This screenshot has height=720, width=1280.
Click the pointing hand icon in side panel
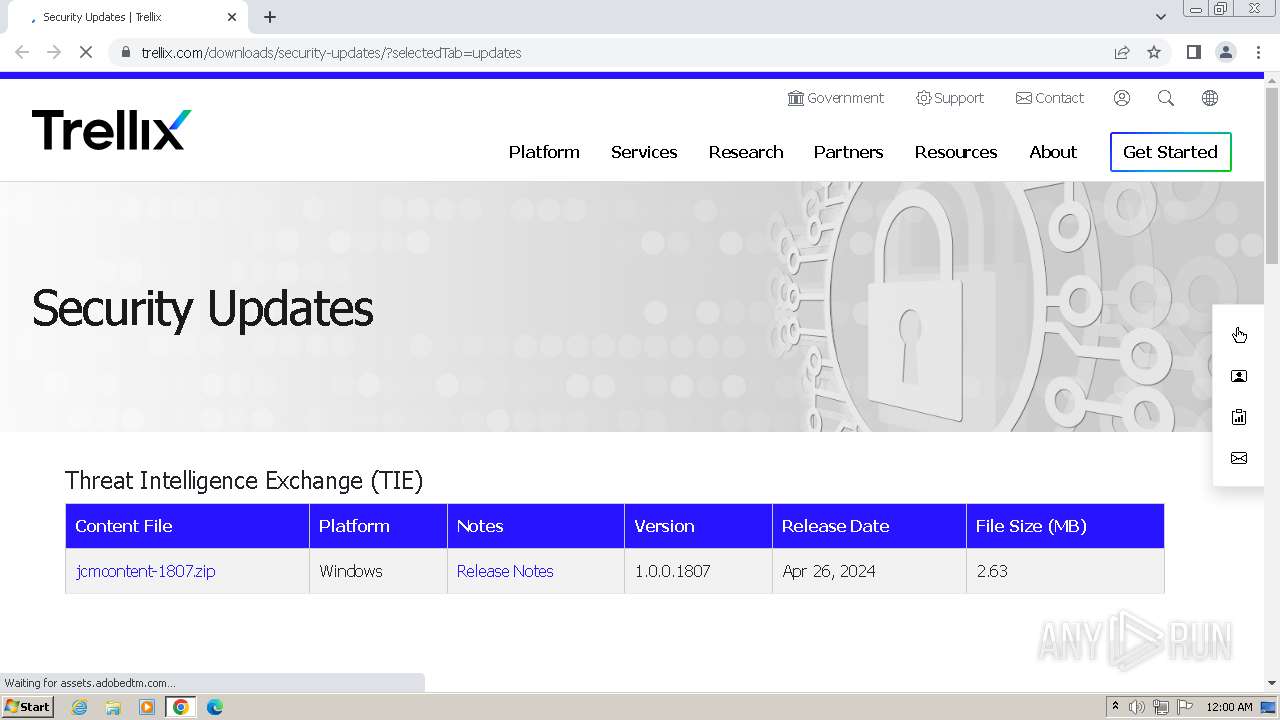(x=1239, y=335)
